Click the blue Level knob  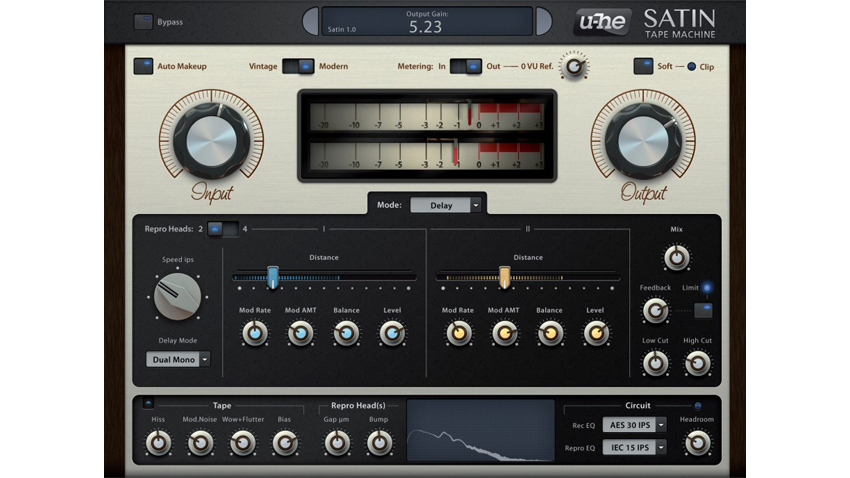392,333
